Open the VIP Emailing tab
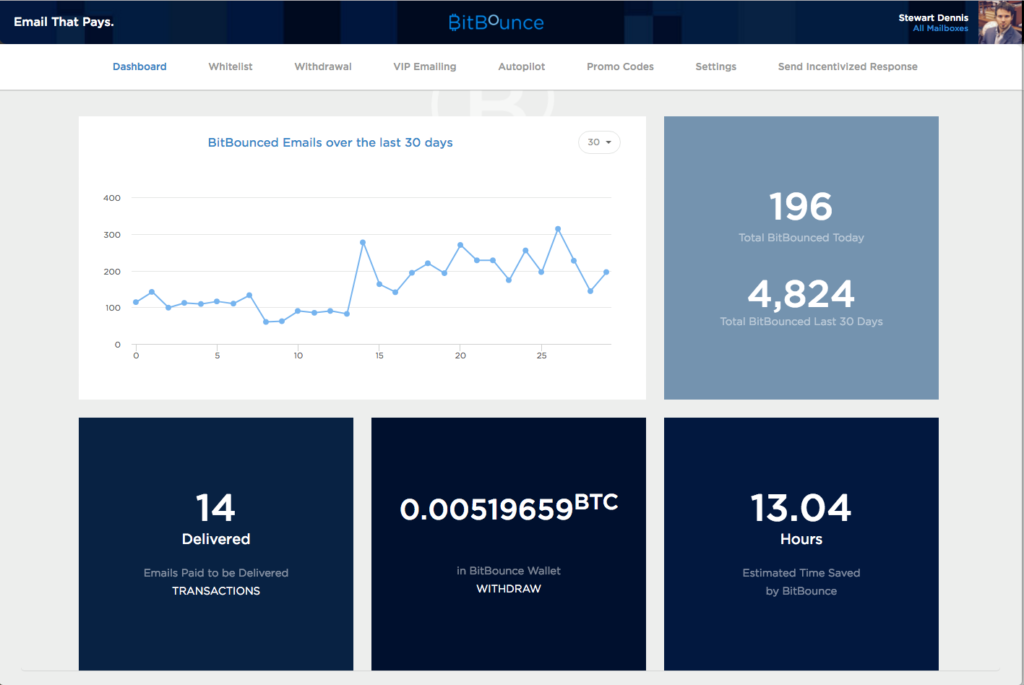 (x=425, y=67)
